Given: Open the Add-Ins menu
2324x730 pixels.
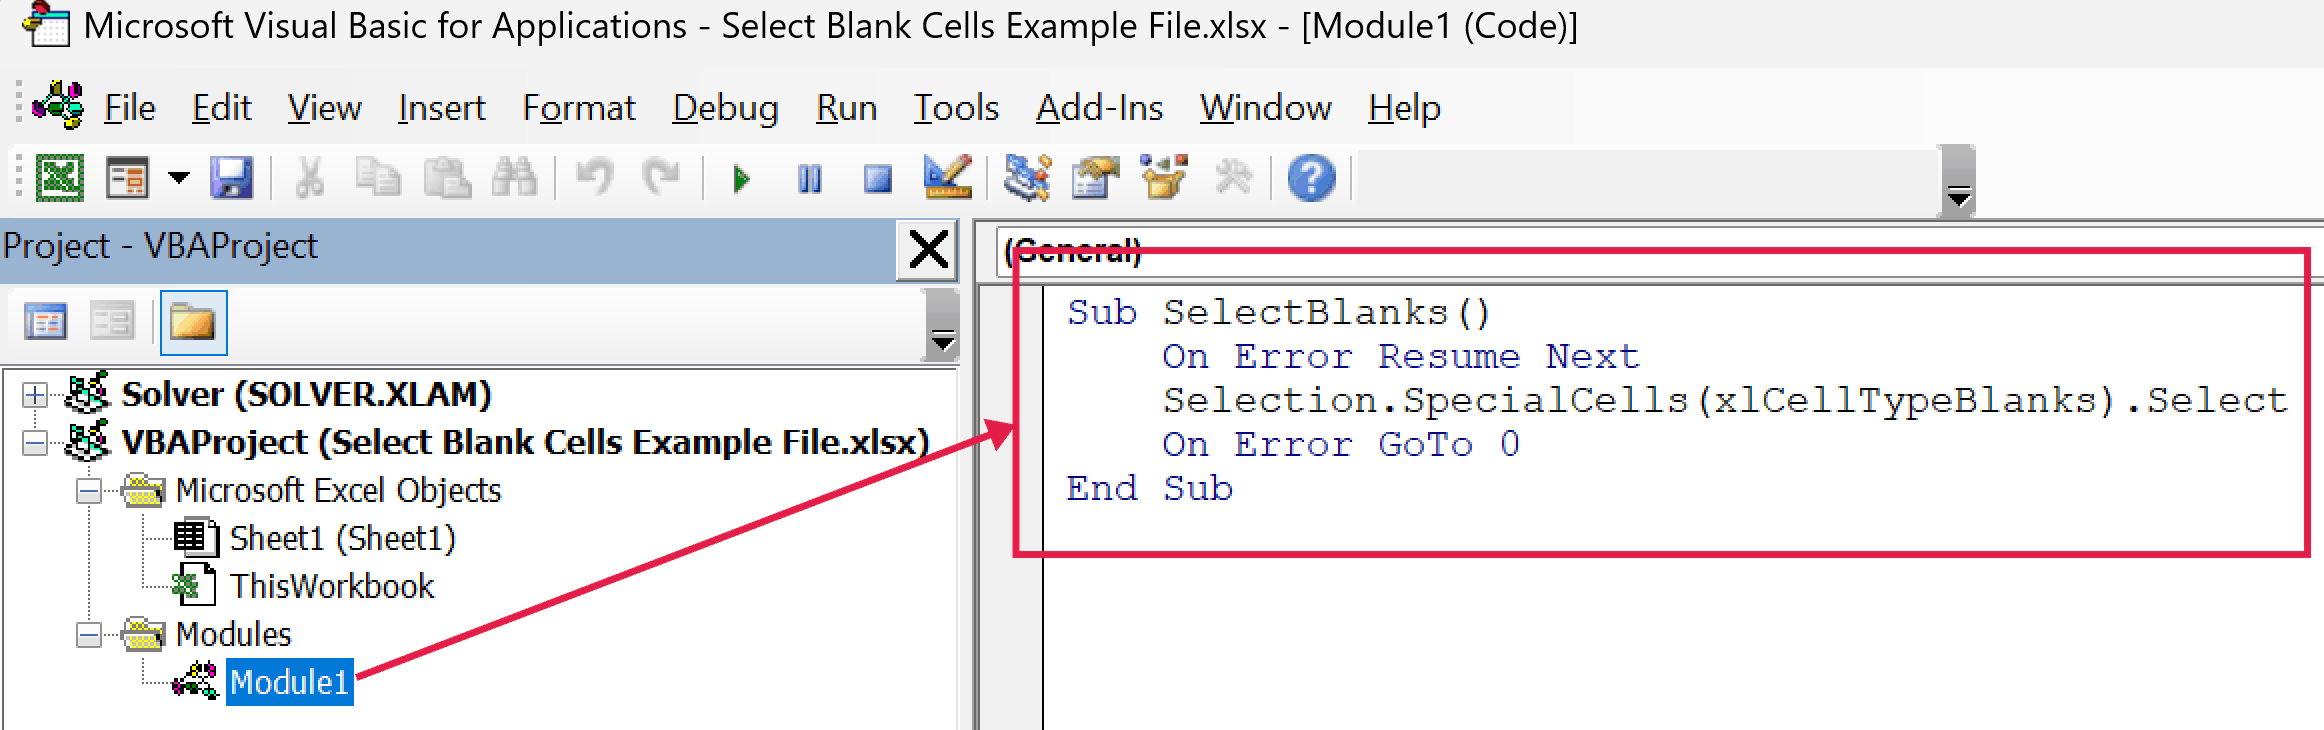Looking at the screenshot, I should (1099, 108).
